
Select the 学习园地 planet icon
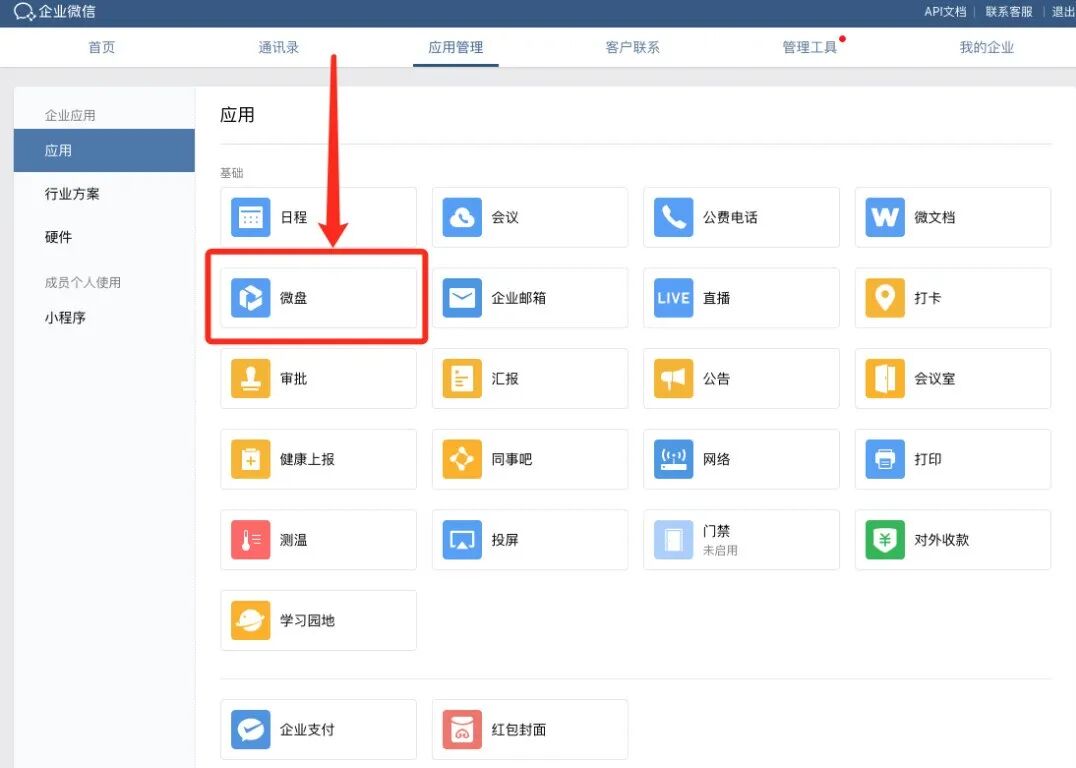pos(250,620)
